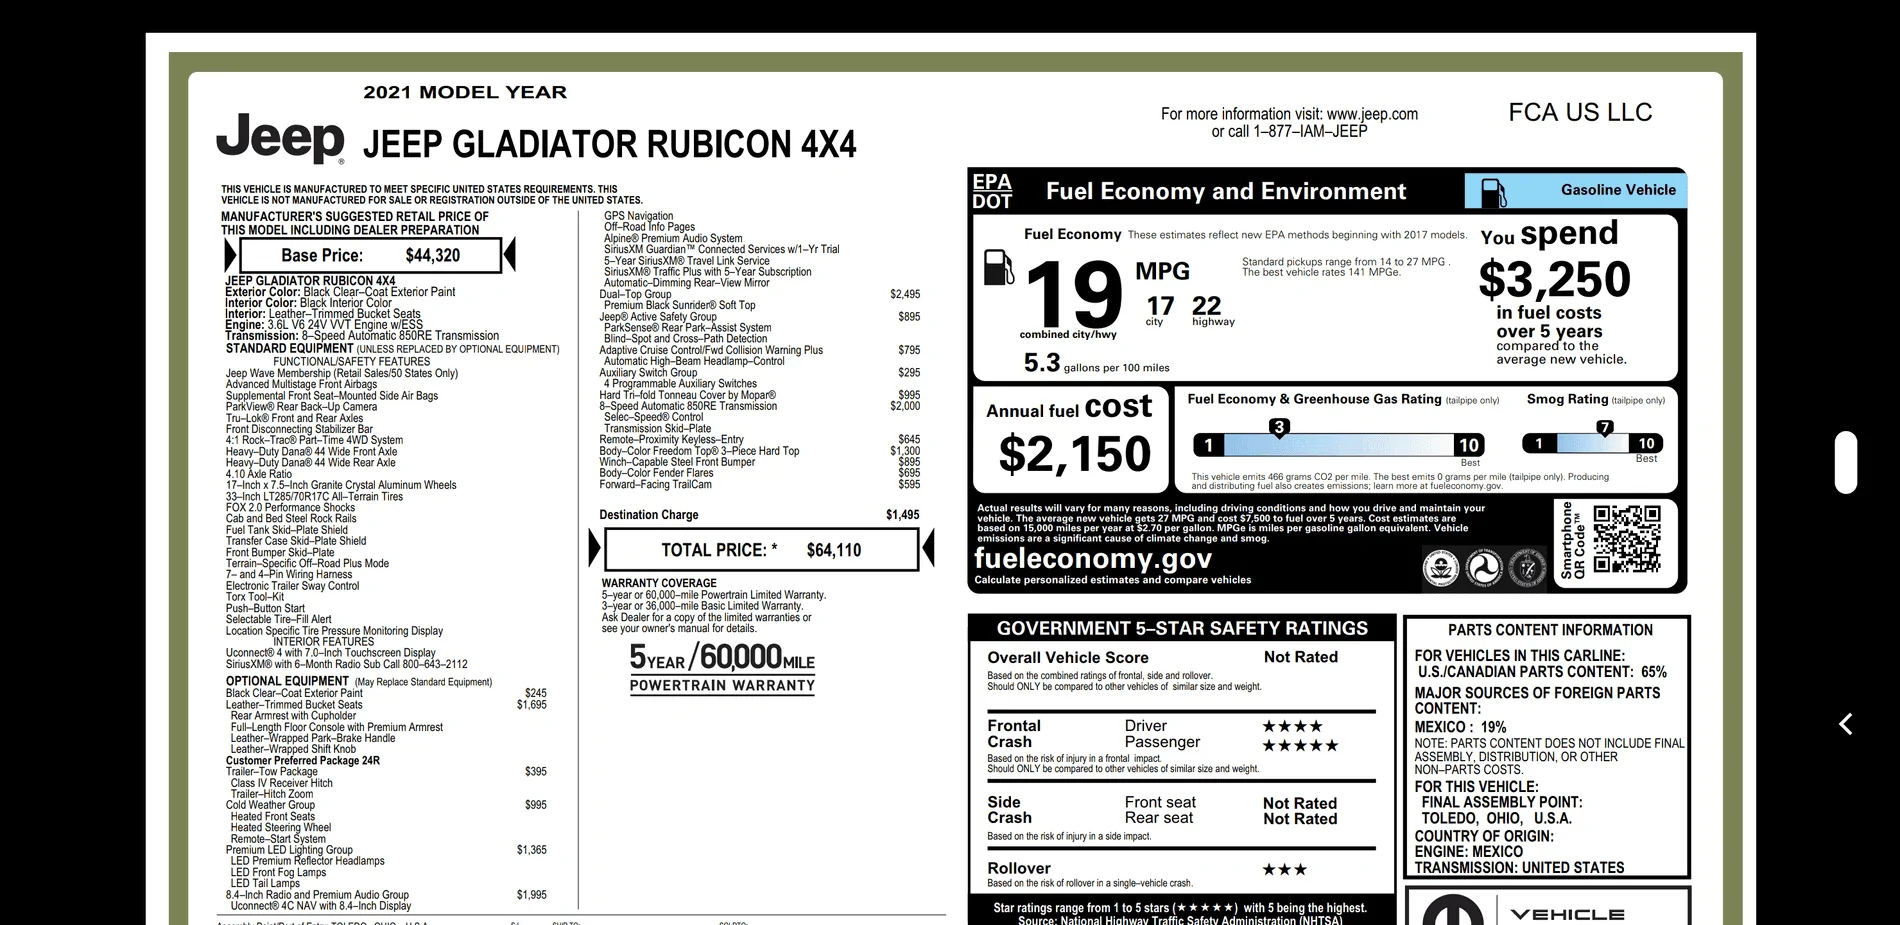This screenshot has height=925, width=1900.
Task: Click the Rollover three-star rating
Action: (1285, 869)
